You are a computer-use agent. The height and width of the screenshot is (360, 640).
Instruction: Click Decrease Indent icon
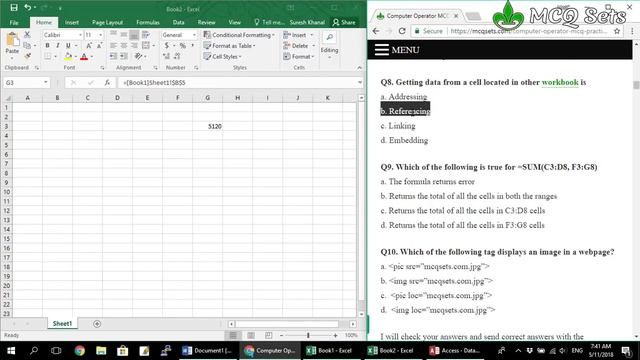[x=113, y=56]
